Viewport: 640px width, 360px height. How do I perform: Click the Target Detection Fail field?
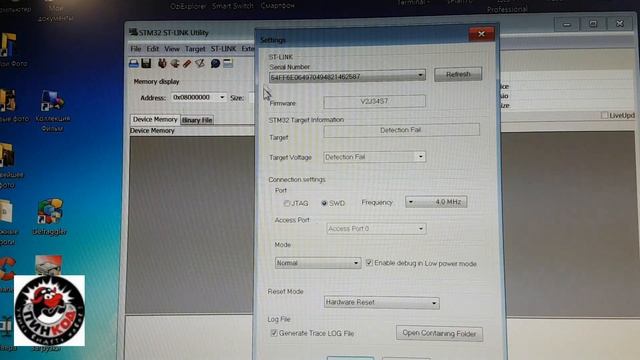pyautogui.click(x=401, y=130)
